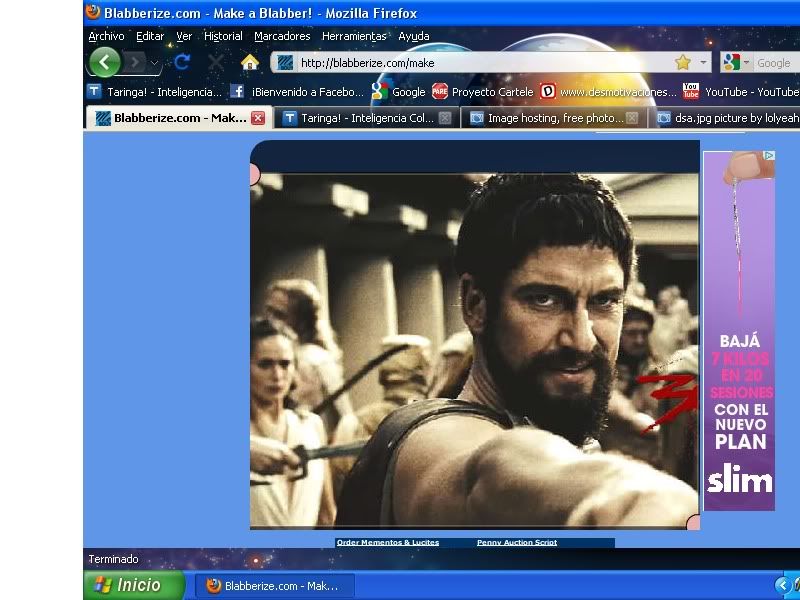Click the uploaded 300 movie image
The image size is (800, 600).
click(x=474, y=350)
